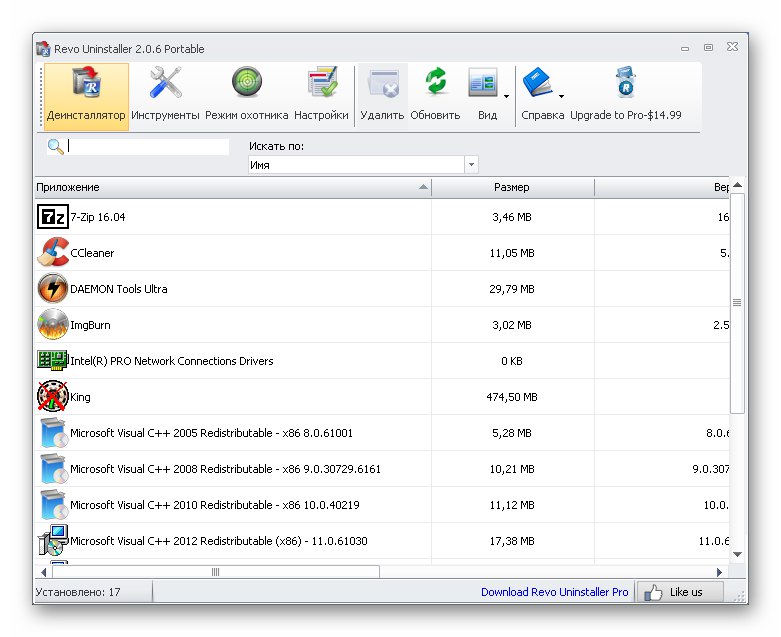The width and height of the screenshot is (781, 637).
Task: Select Microsoft Visual C++ 2010 Redistributable text
Action: pyautogui.click(x=215, y=505)
